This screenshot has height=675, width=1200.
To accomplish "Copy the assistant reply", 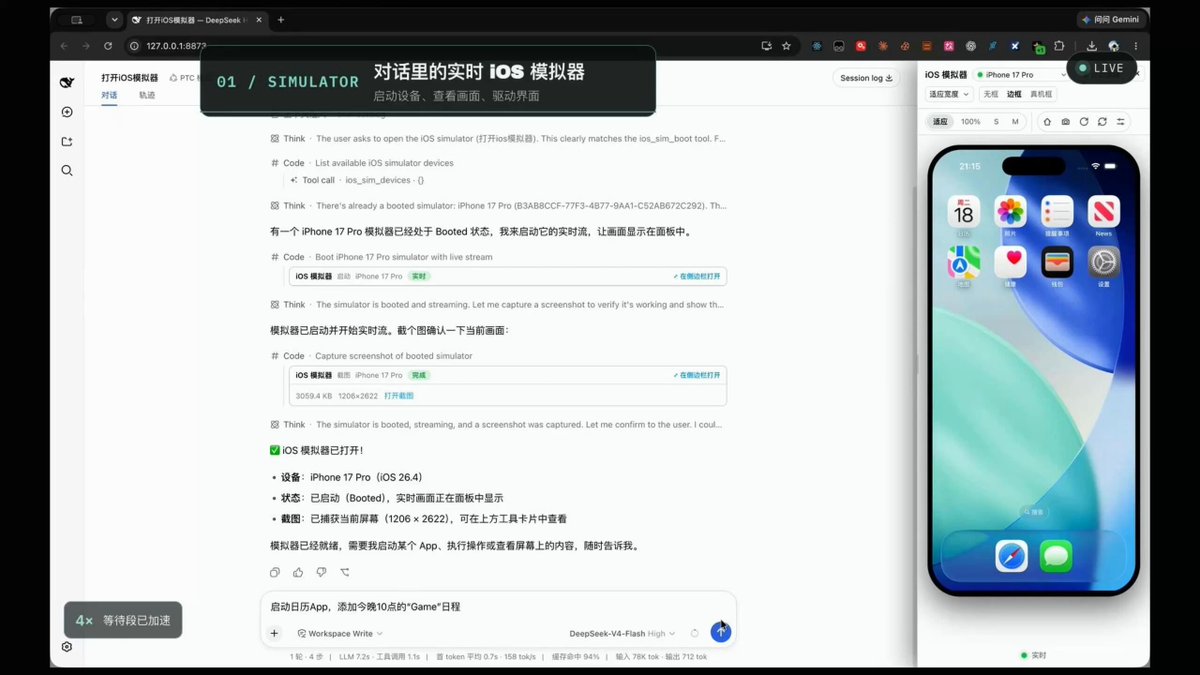I will pyautogui.click(x=275, y=572).
